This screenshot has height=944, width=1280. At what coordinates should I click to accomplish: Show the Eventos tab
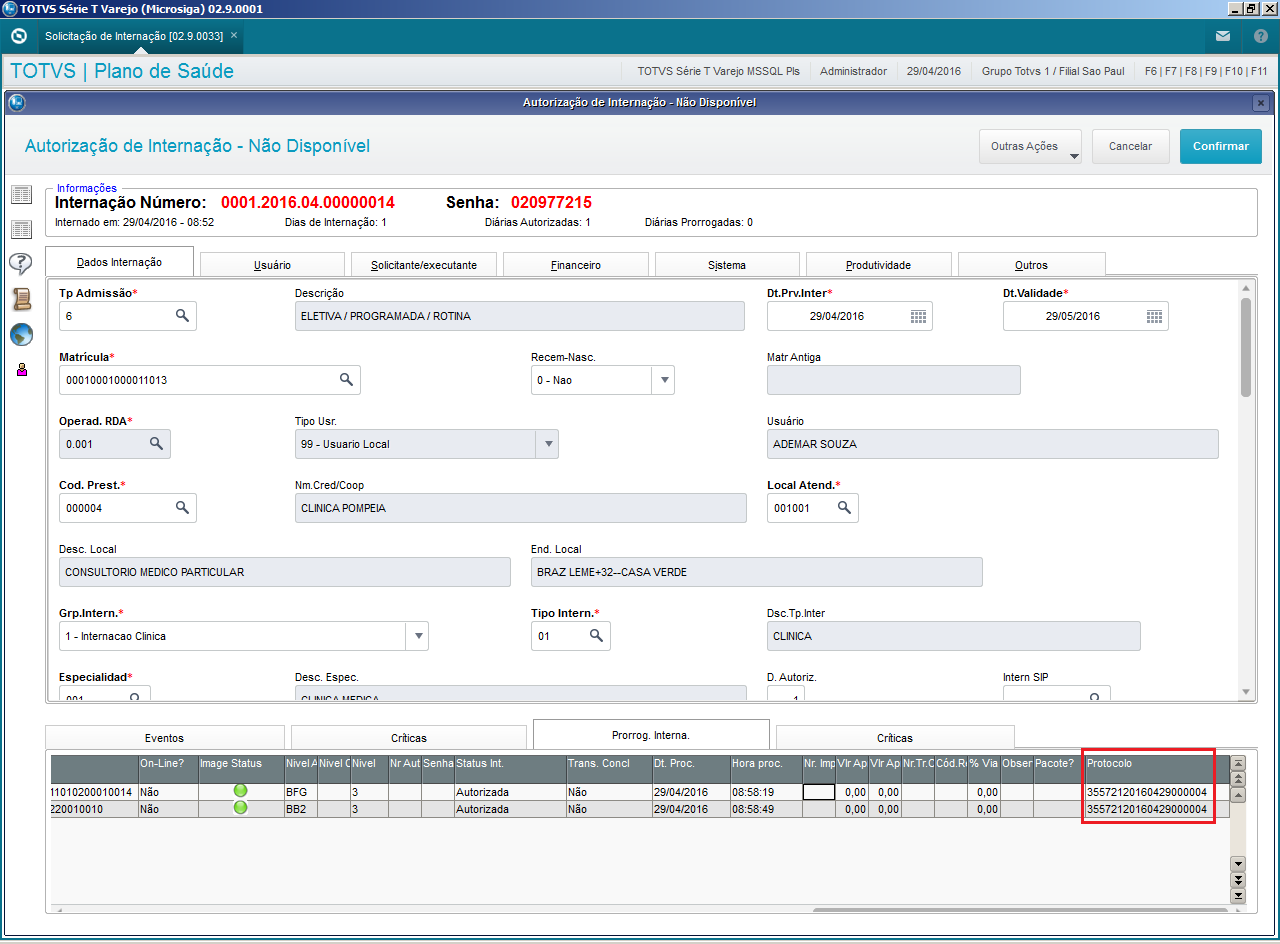(x=165, y=738)
